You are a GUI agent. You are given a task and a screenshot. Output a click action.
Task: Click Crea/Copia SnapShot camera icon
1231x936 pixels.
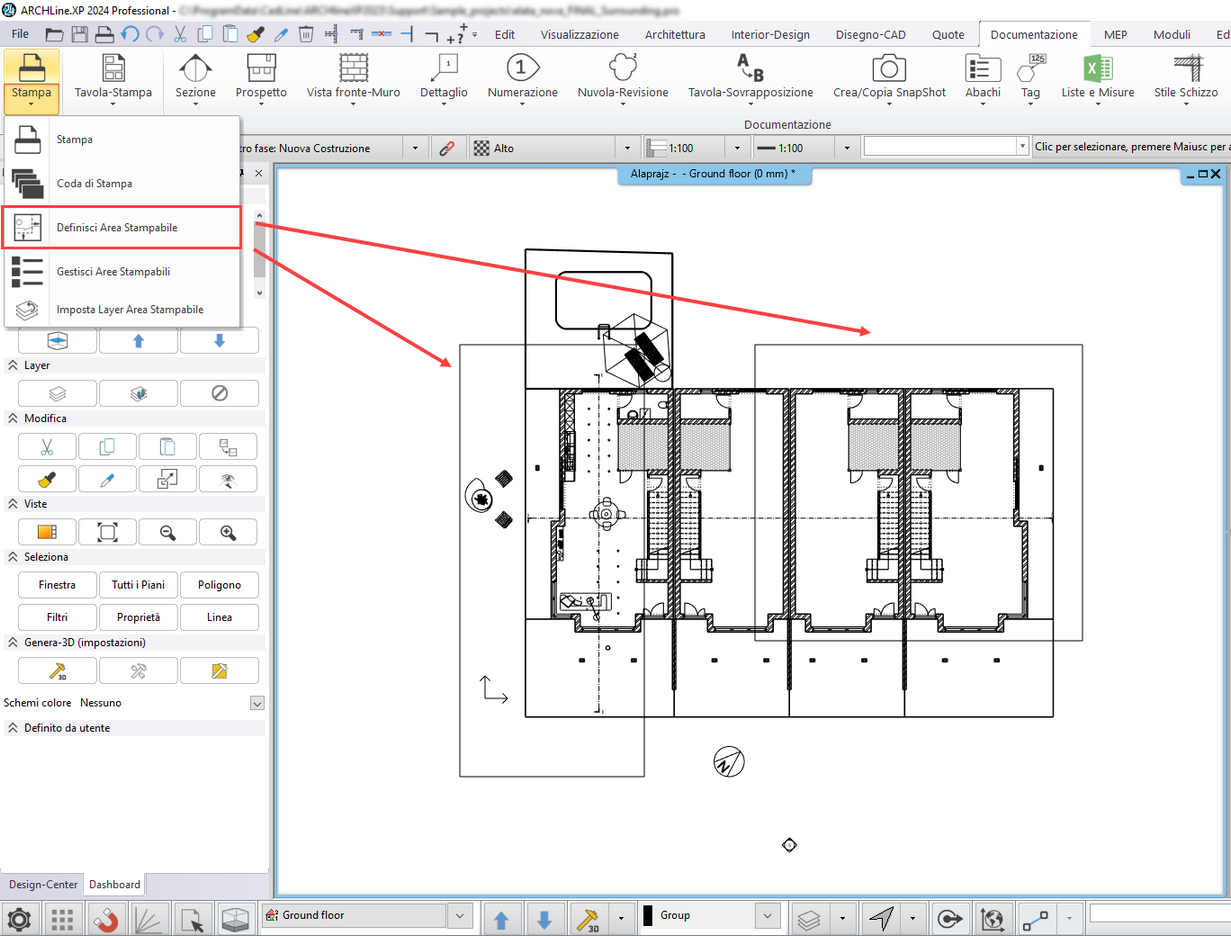tap(889, 68)
